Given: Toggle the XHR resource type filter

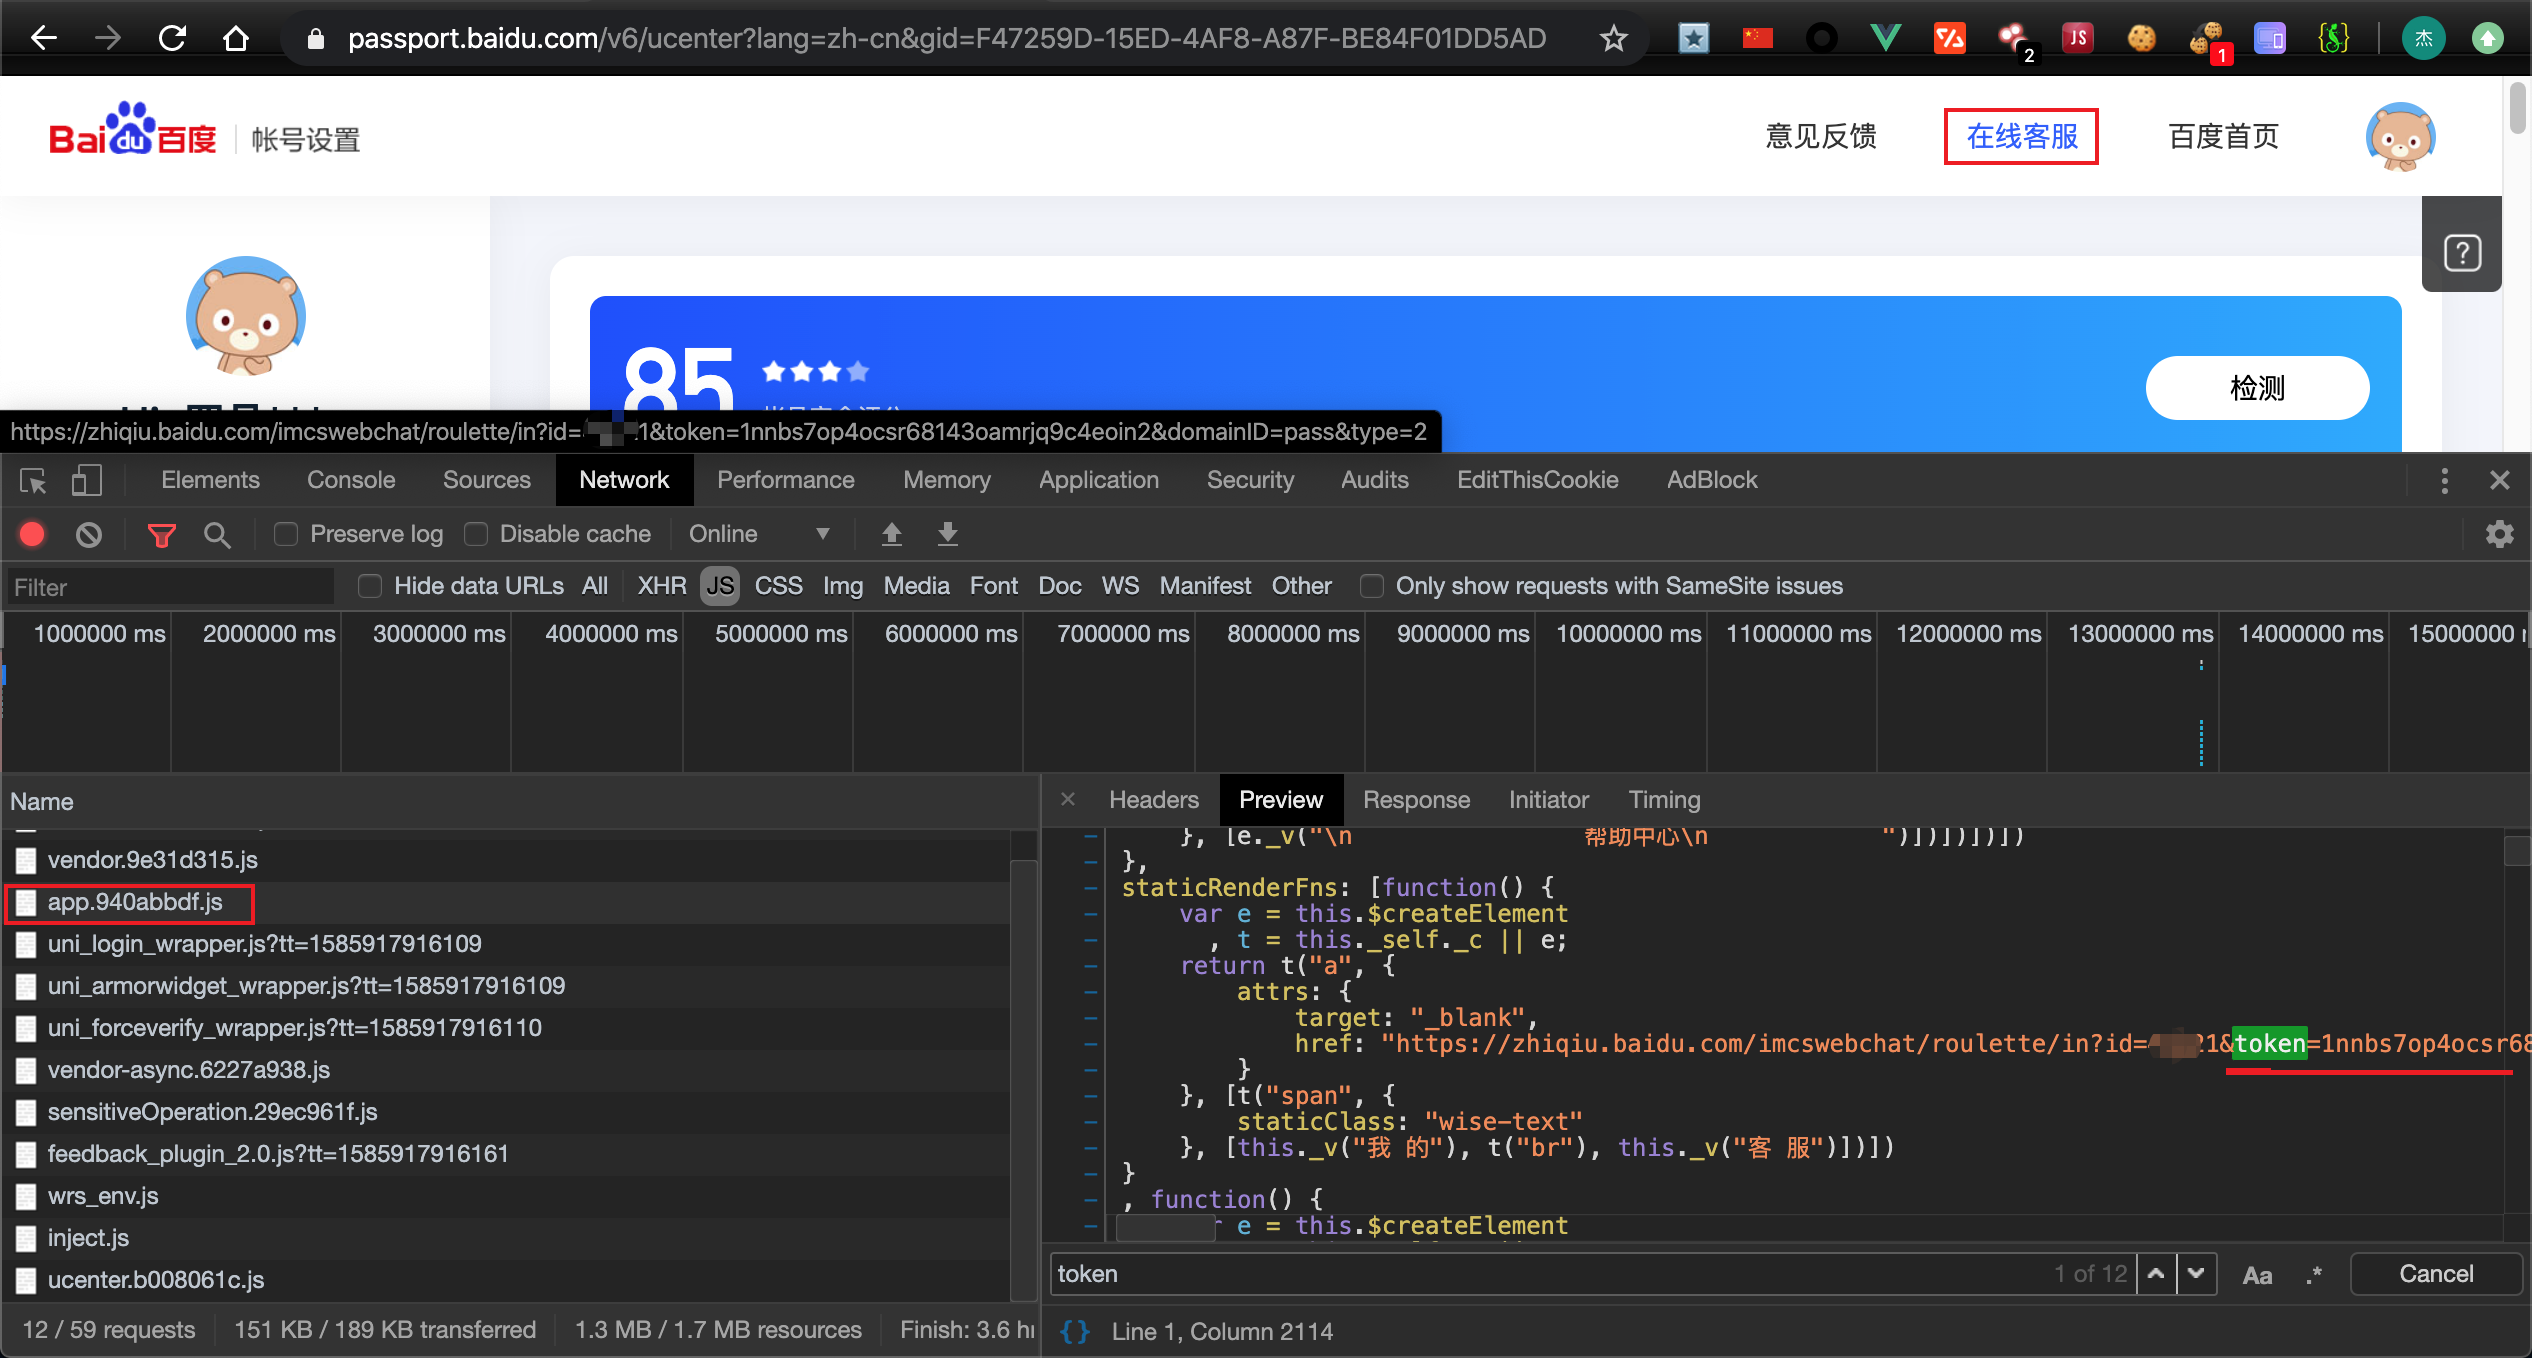Looking at the screenshot, I should pyautogui.click(x=662, y=586).
